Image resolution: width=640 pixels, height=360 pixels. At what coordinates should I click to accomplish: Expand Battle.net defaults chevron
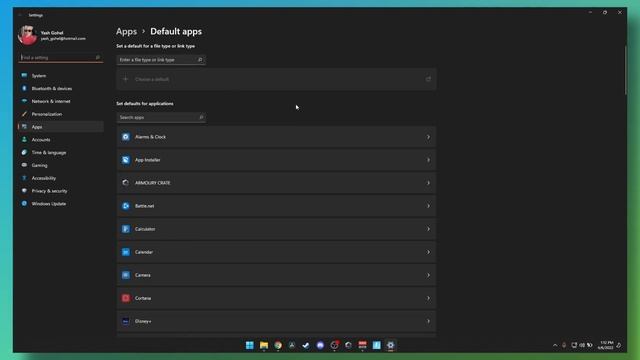pos(428,206)
